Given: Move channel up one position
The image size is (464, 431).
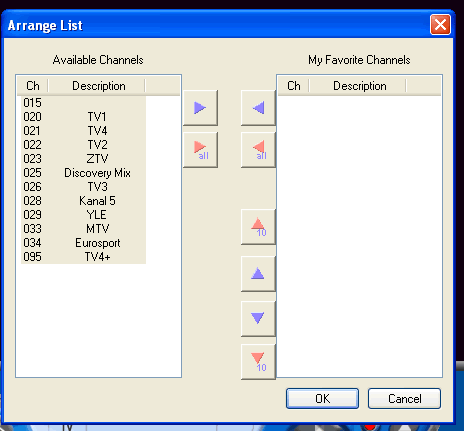Looking at the screenshot, I should pyautogui.click(x=258, y=274).
